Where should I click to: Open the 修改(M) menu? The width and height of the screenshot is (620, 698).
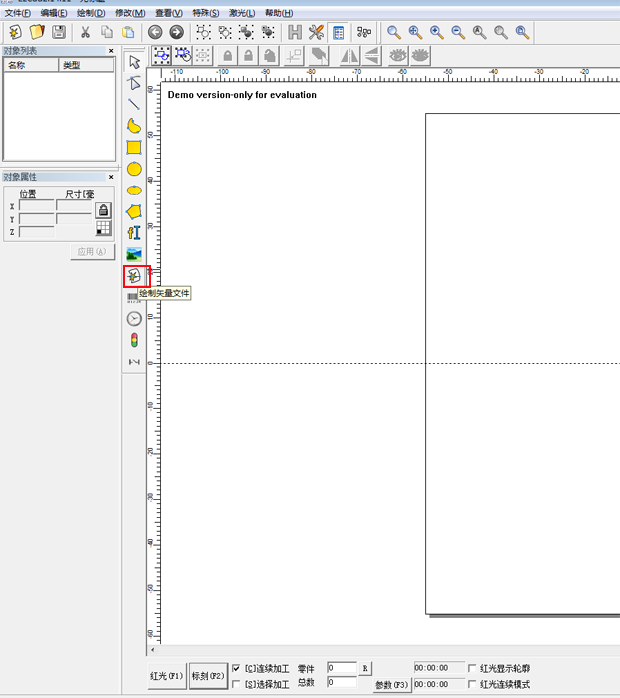(x=130, y=13)
